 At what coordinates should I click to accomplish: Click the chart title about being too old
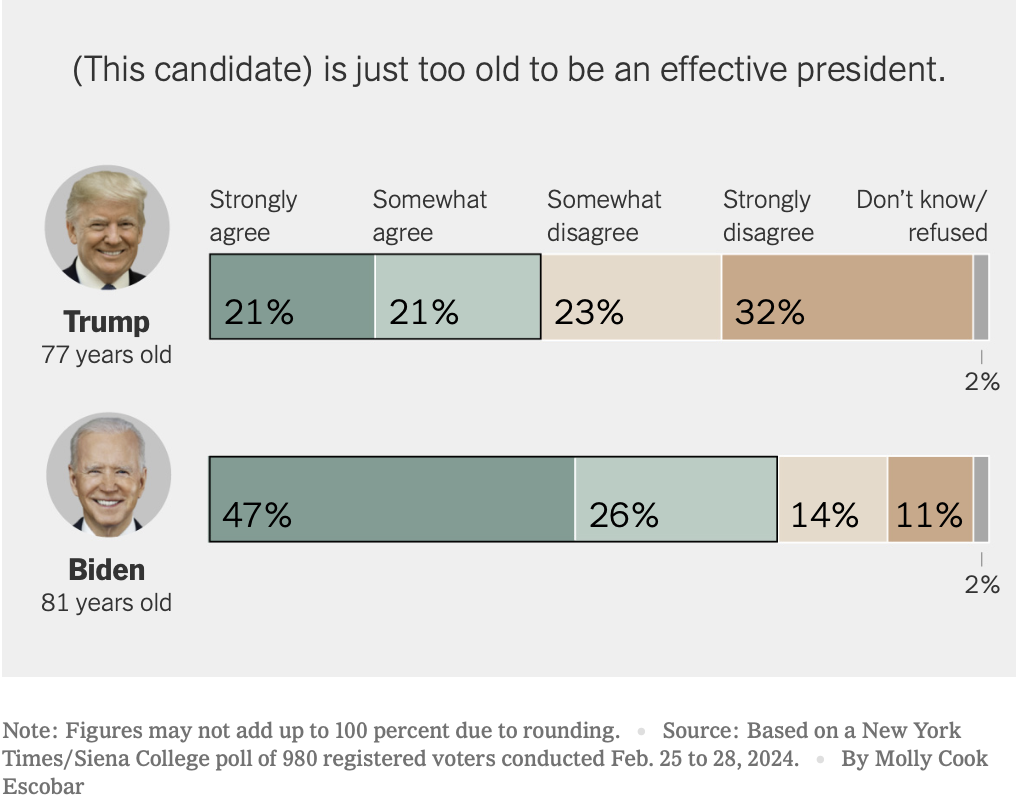coord(508,70)
